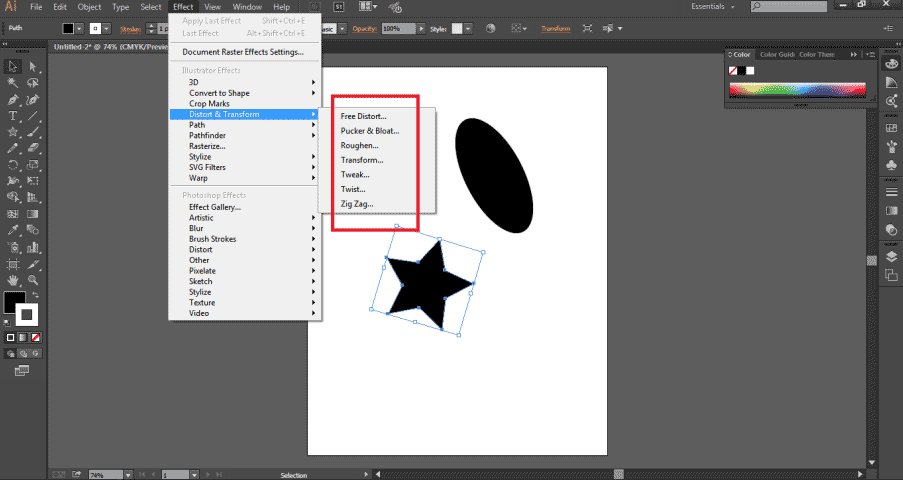Choose Zig Zag effect

[x=356, y=204]
